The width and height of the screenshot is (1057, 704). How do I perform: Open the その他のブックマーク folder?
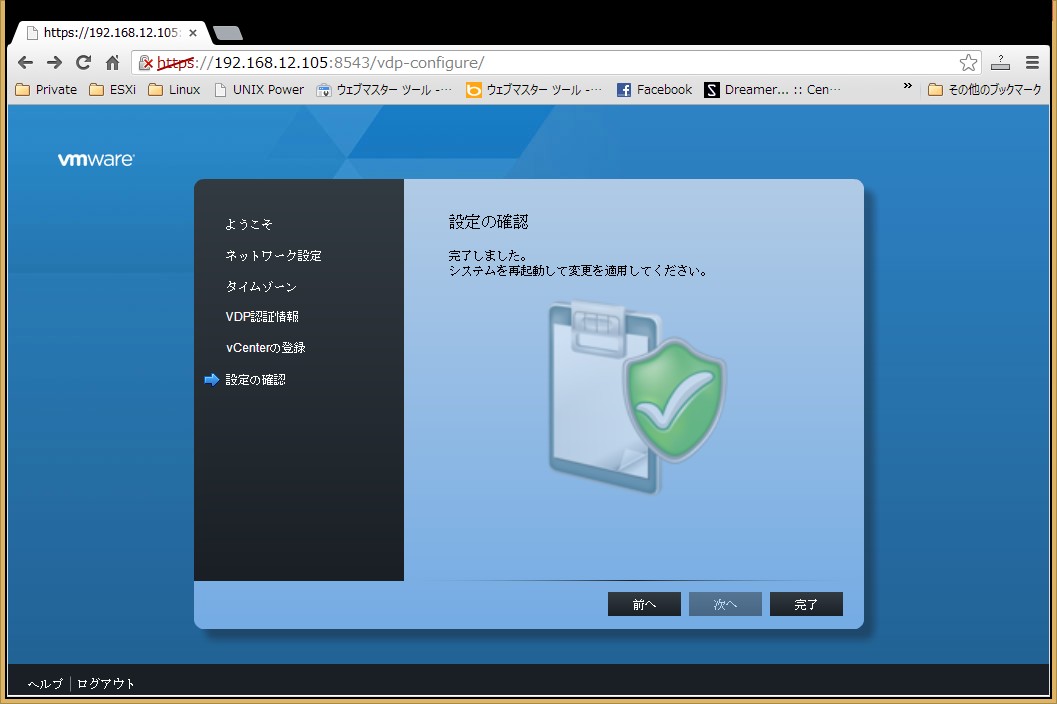pos(984,90)
